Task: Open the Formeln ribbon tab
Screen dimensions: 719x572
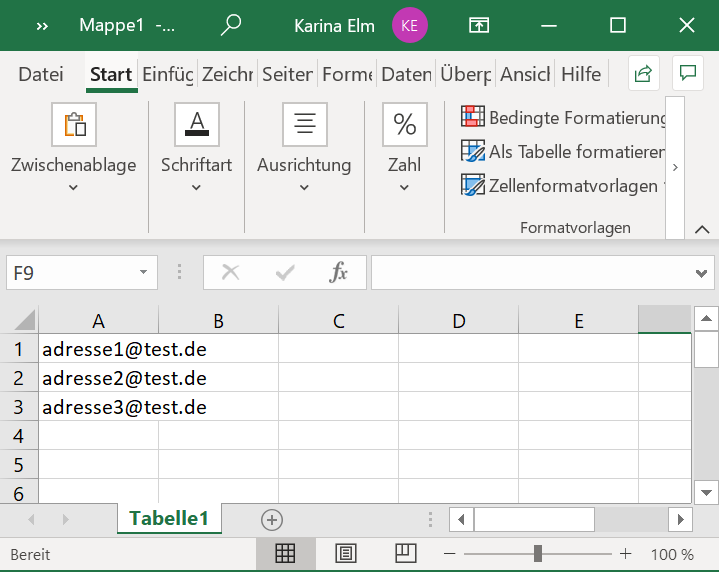Action: pyautogui.click(x=347, y=74)
